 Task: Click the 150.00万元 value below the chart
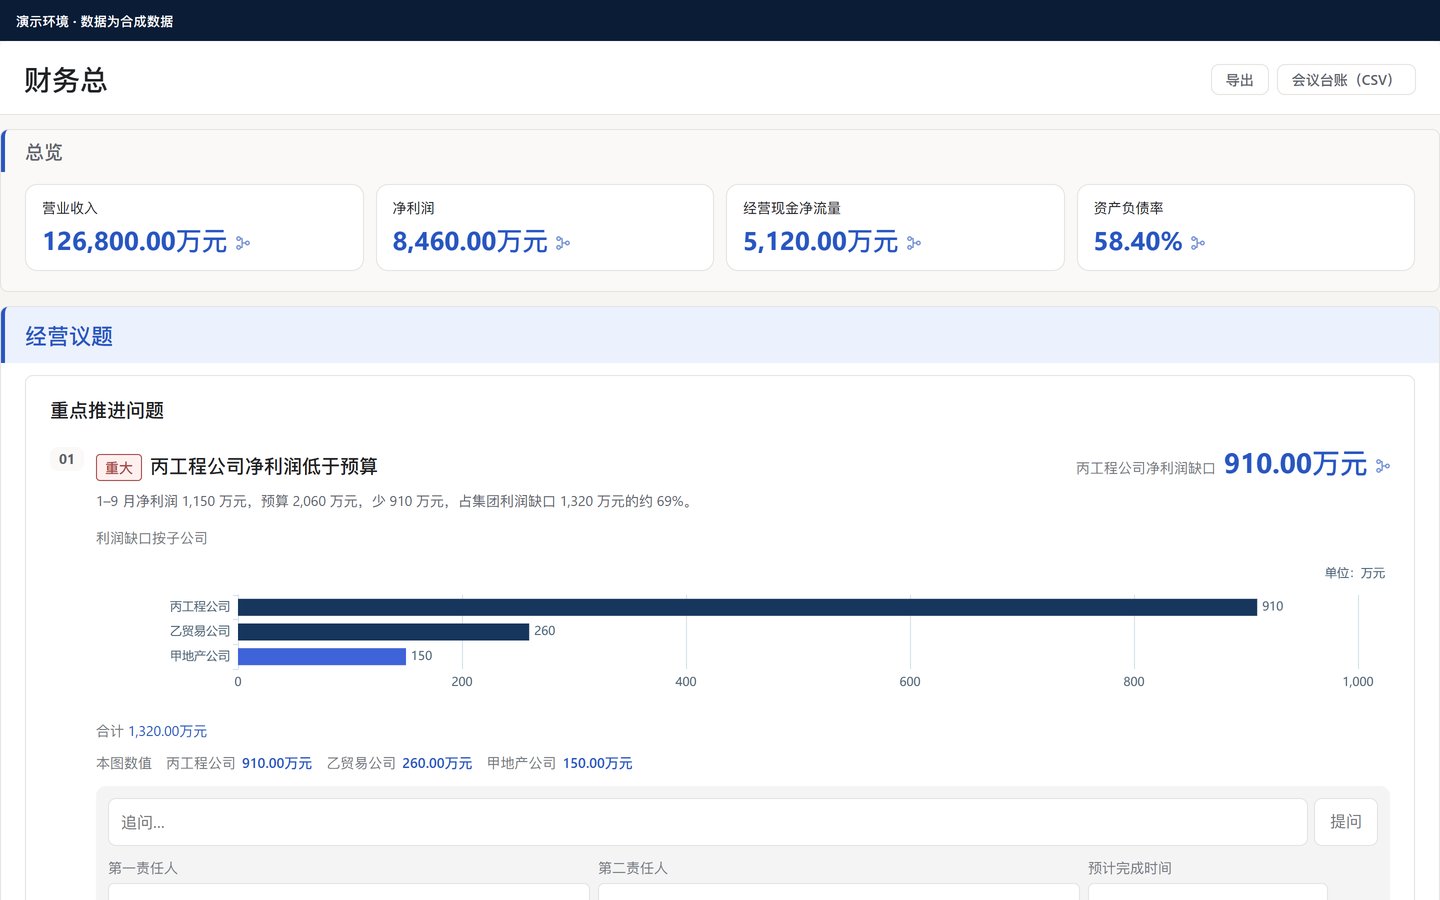point(597,763)
